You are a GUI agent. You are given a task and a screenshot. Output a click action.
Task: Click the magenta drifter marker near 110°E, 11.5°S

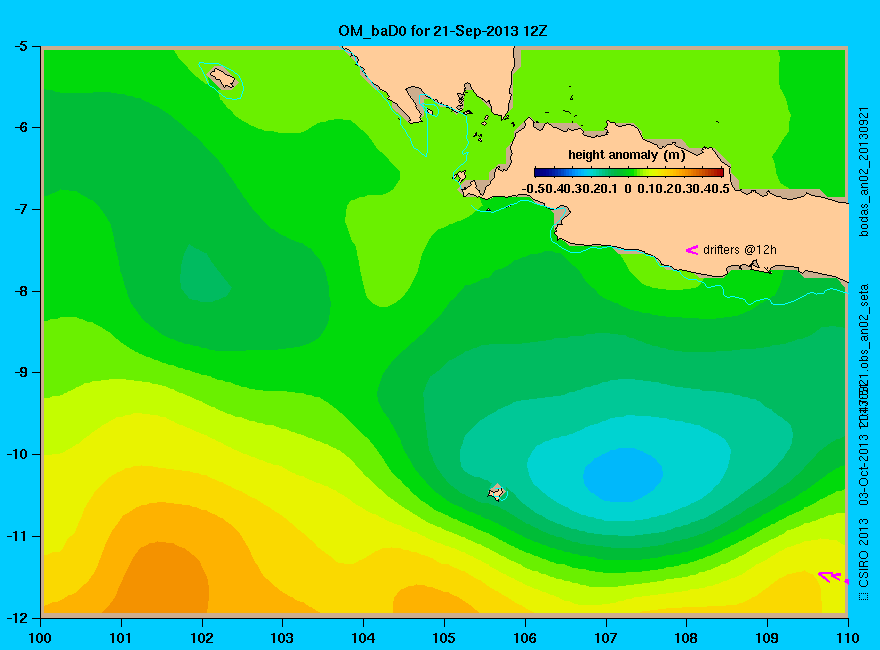coord(833,577)
